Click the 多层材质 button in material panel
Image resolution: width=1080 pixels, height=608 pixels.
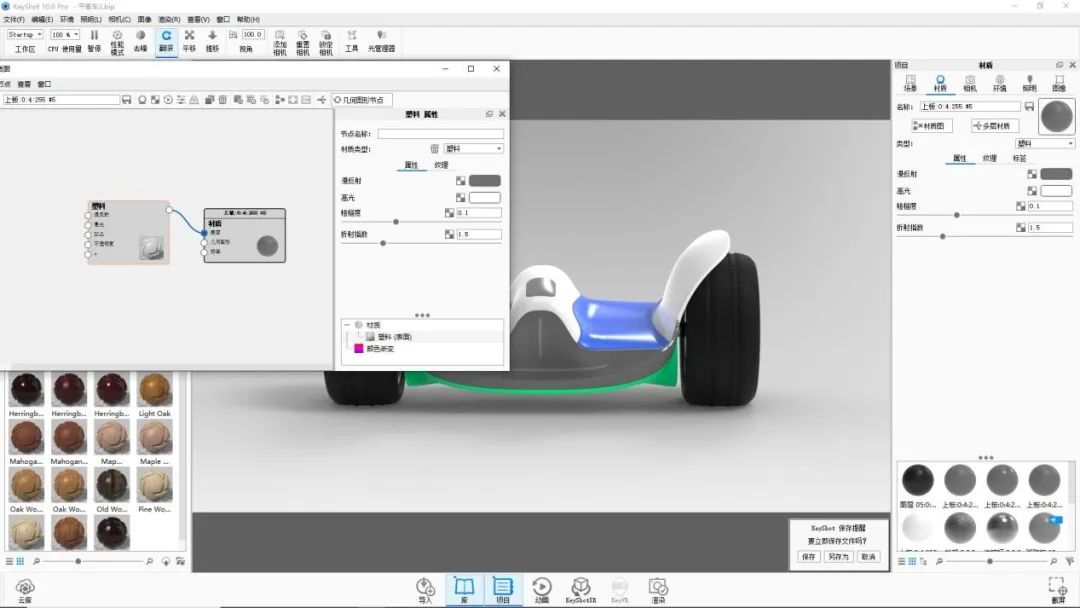point(995,125)
